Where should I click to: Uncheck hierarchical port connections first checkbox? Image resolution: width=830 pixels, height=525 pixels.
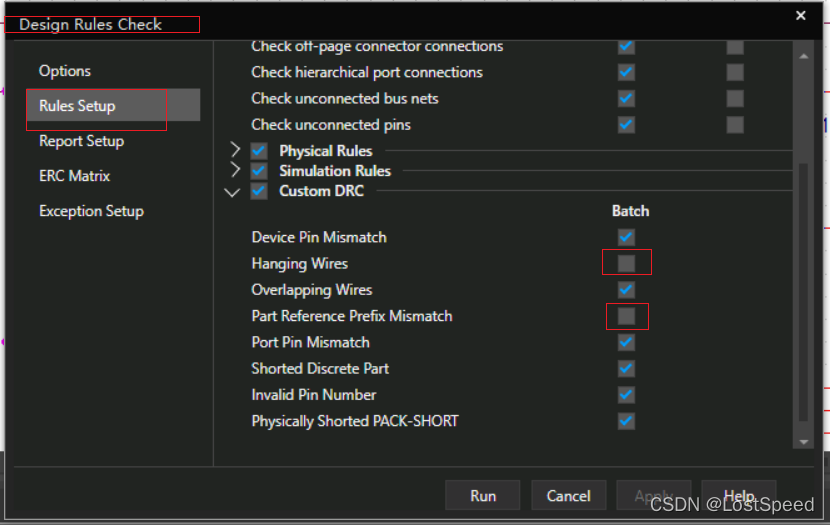point(626,72)
